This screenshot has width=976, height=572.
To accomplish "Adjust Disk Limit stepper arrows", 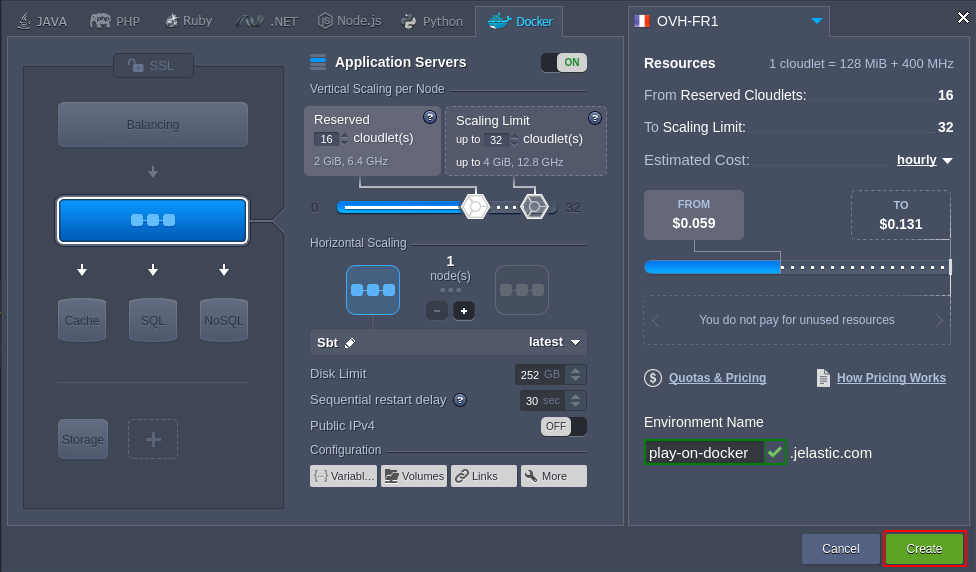I will click(x=576, y=375).
